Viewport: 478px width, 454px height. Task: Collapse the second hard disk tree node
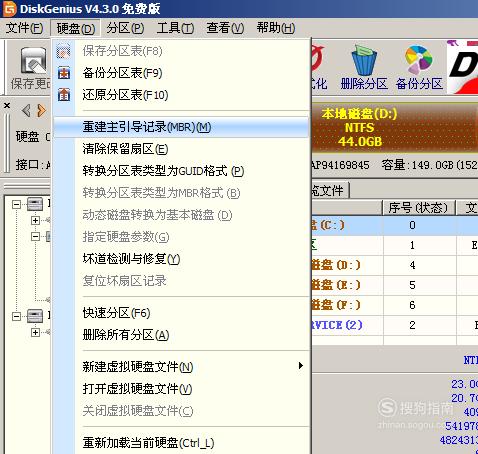click(x=16, y=316)
